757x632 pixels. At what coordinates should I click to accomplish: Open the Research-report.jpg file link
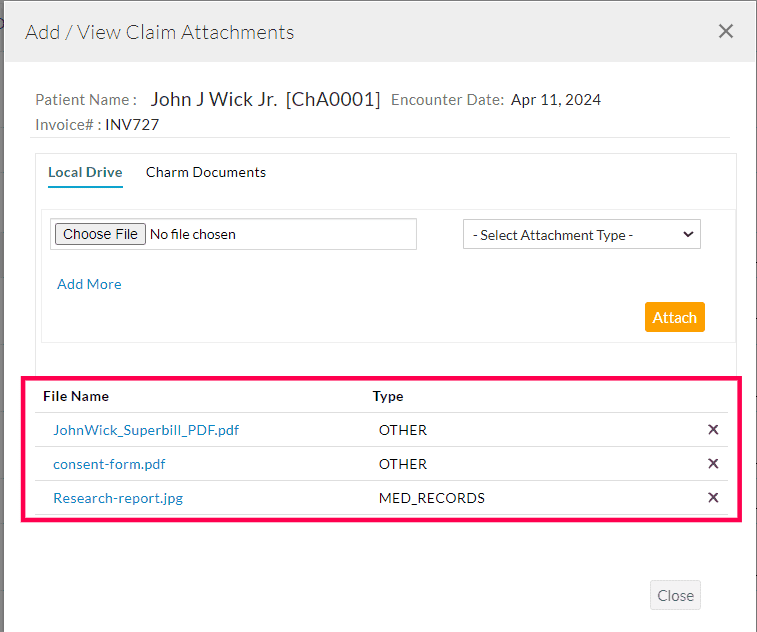tap(118, 498)
